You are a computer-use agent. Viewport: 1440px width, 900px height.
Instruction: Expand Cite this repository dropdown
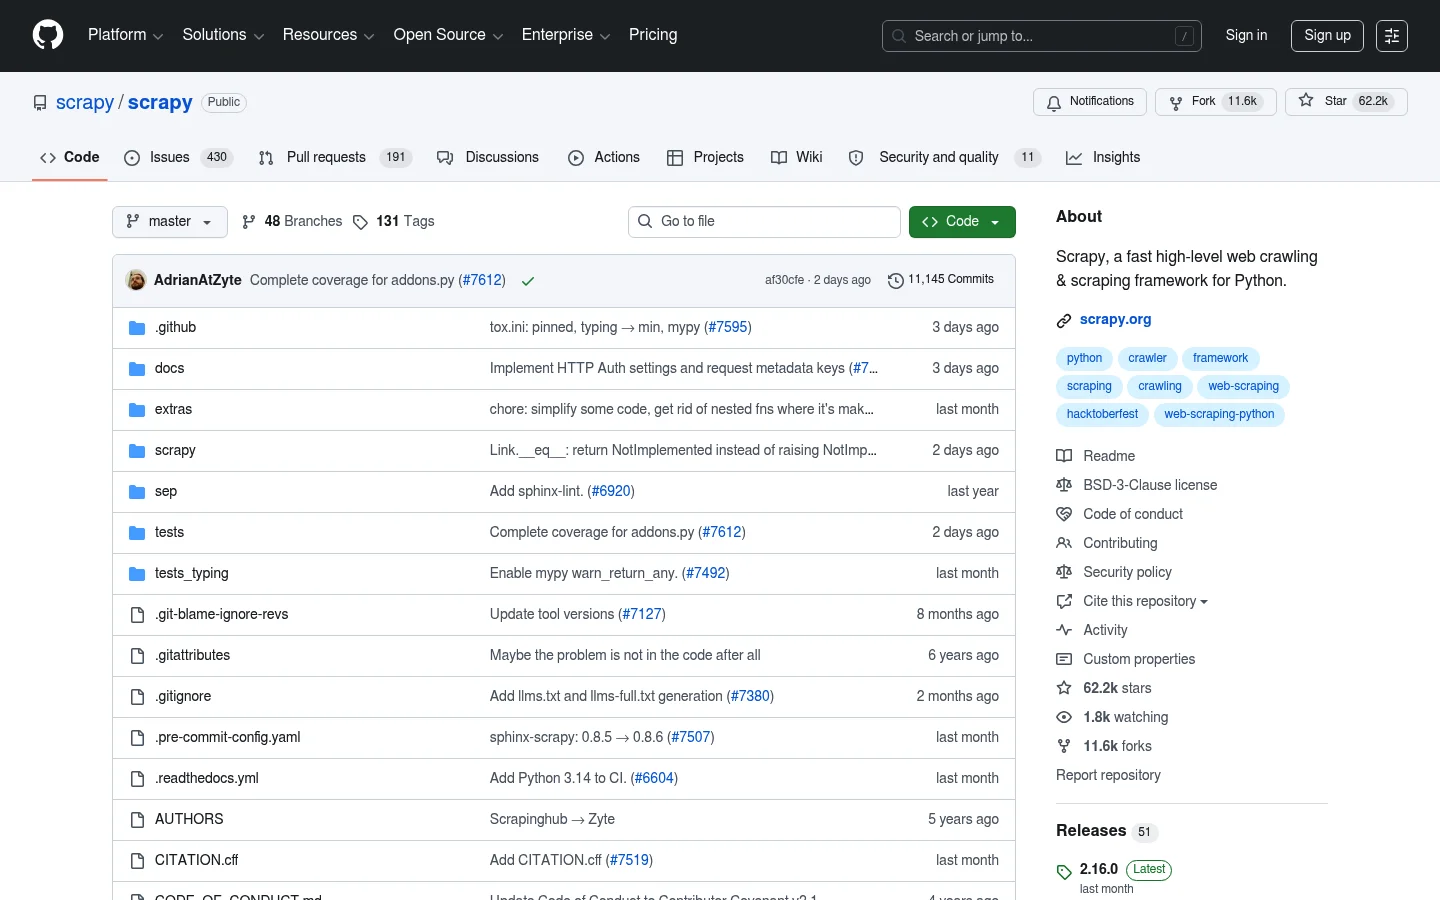(x=1145, y=601)
